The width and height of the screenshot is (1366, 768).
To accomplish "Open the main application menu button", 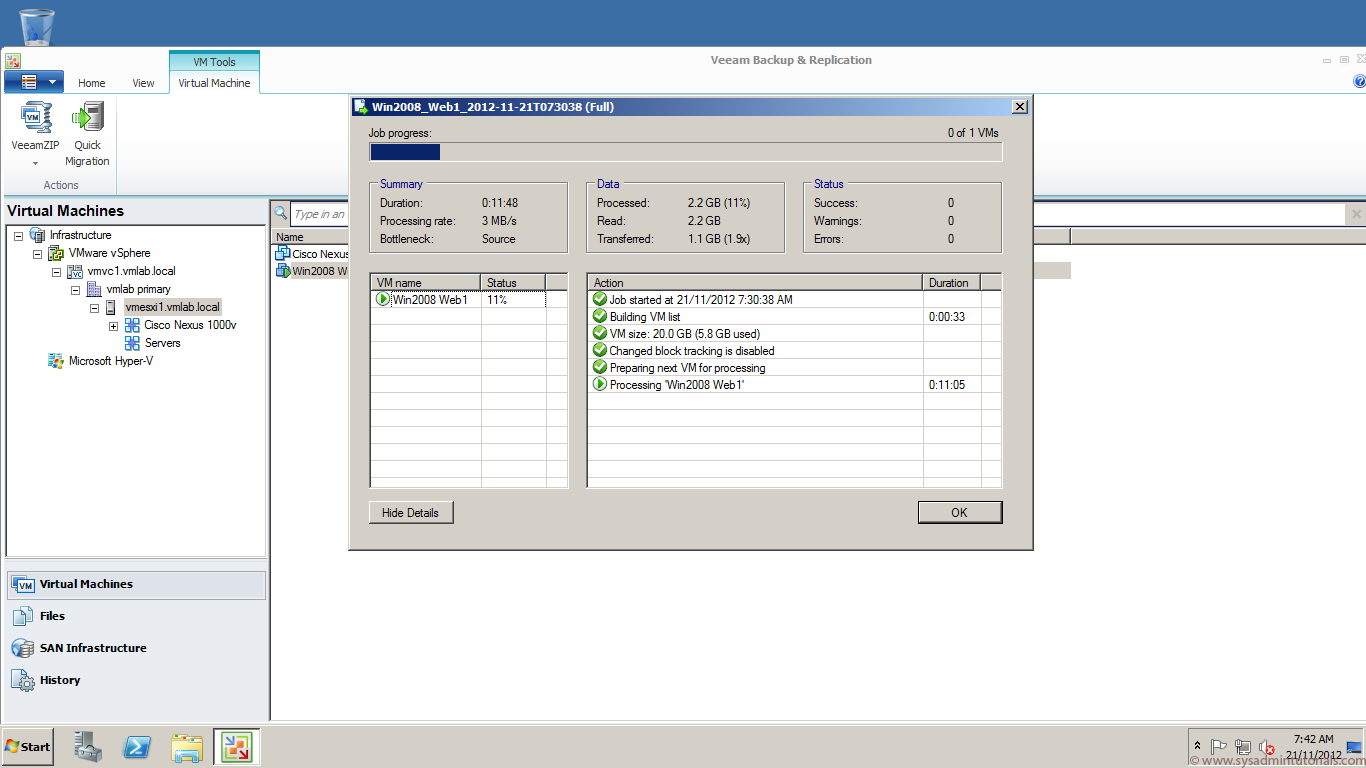I will (33, 82).
